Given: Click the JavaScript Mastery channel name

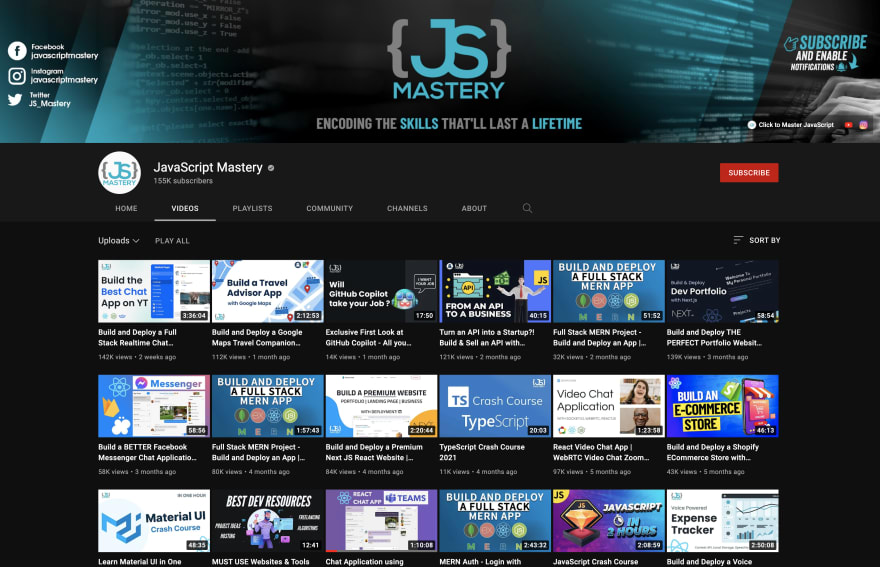Looking at the screenshot, I should pos(208,167).
